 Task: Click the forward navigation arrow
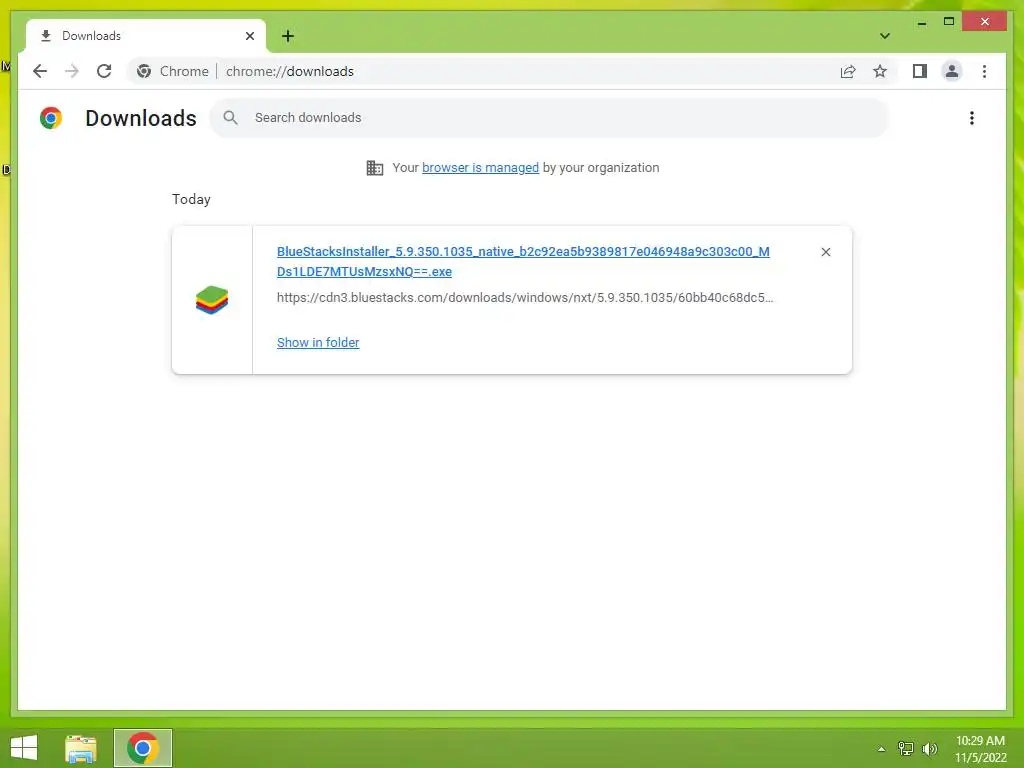[x=72, y=71]
